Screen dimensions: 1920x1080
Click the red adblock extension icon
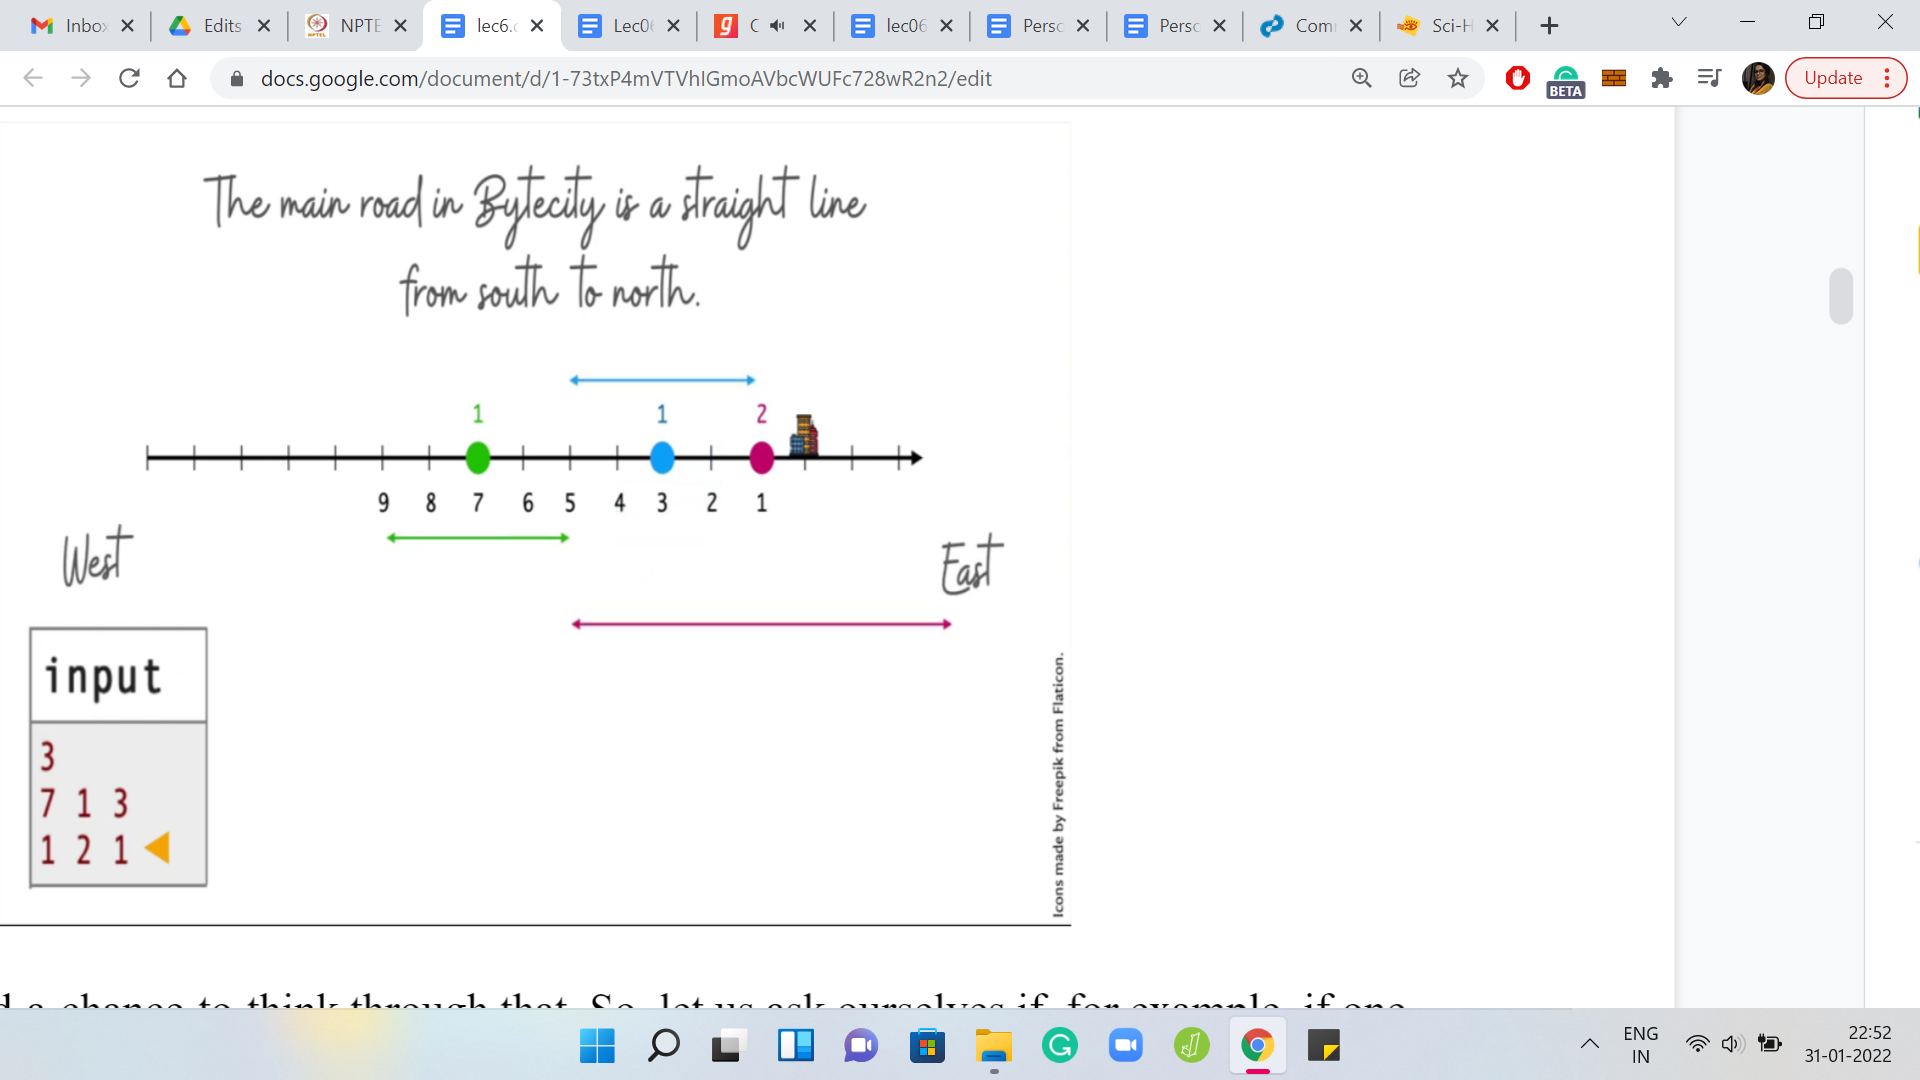tap(1517, 78)
